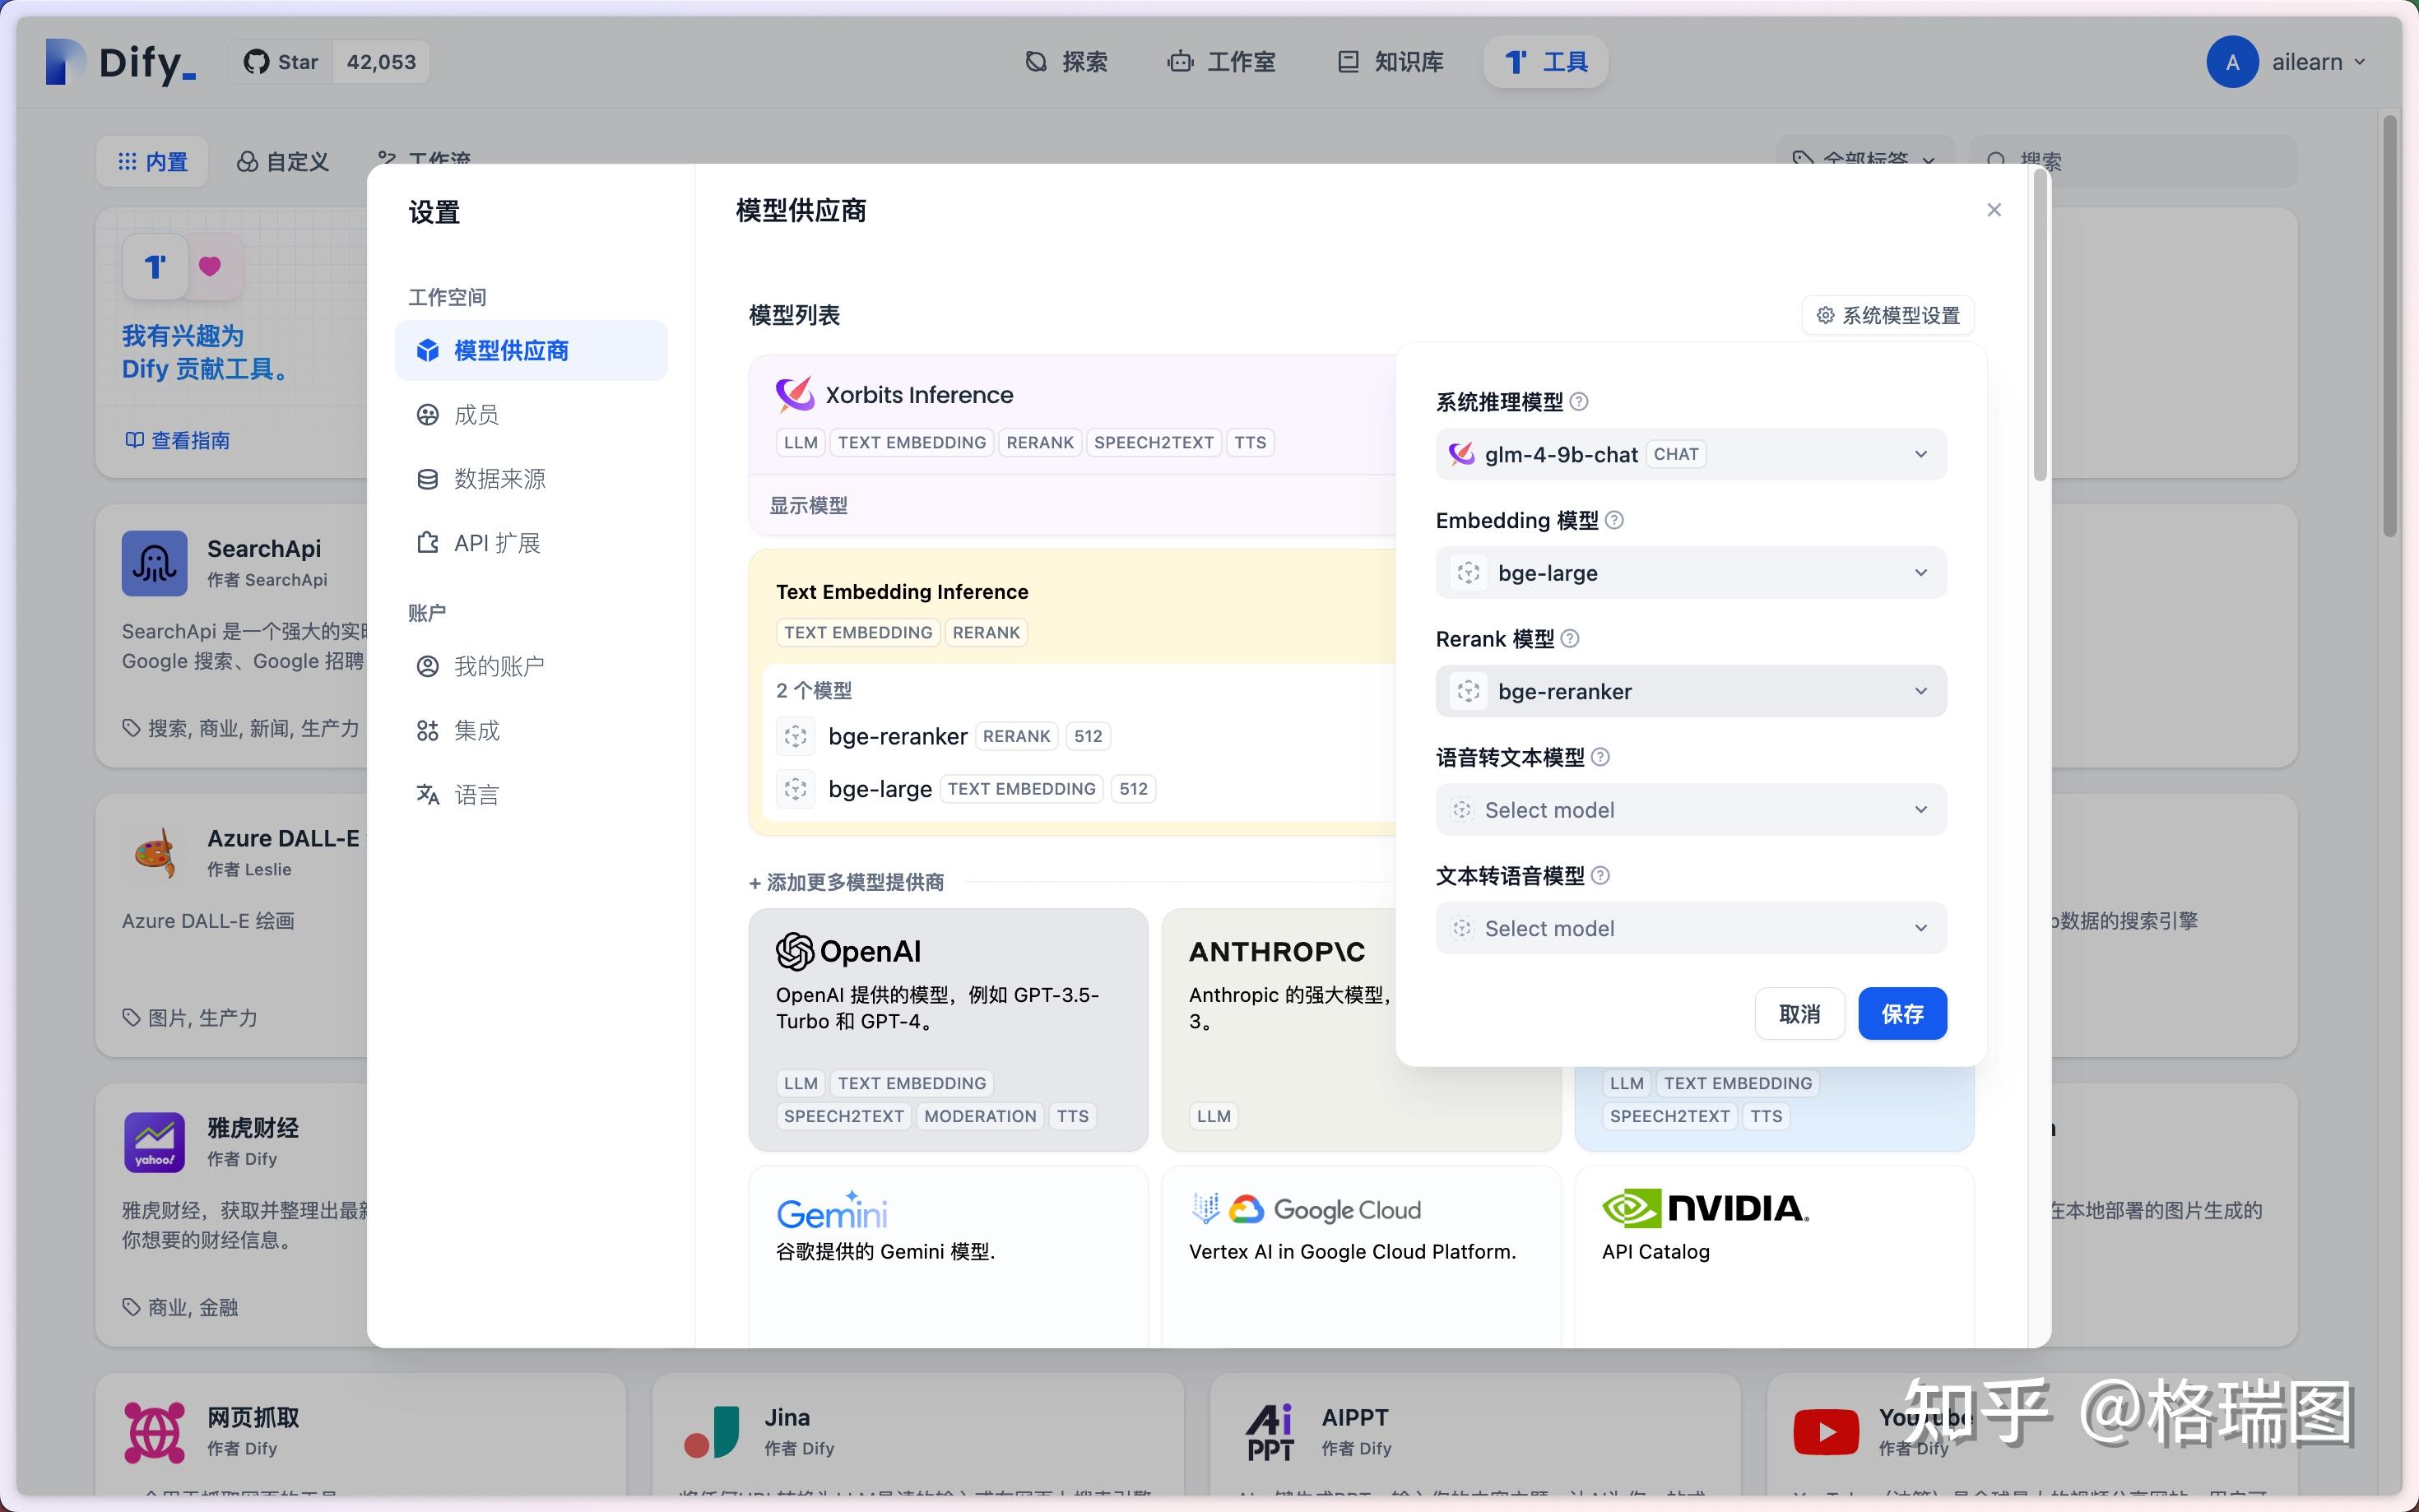Open API 扩展 settings section
The image size is (2419, 1512).
point(499,542)
